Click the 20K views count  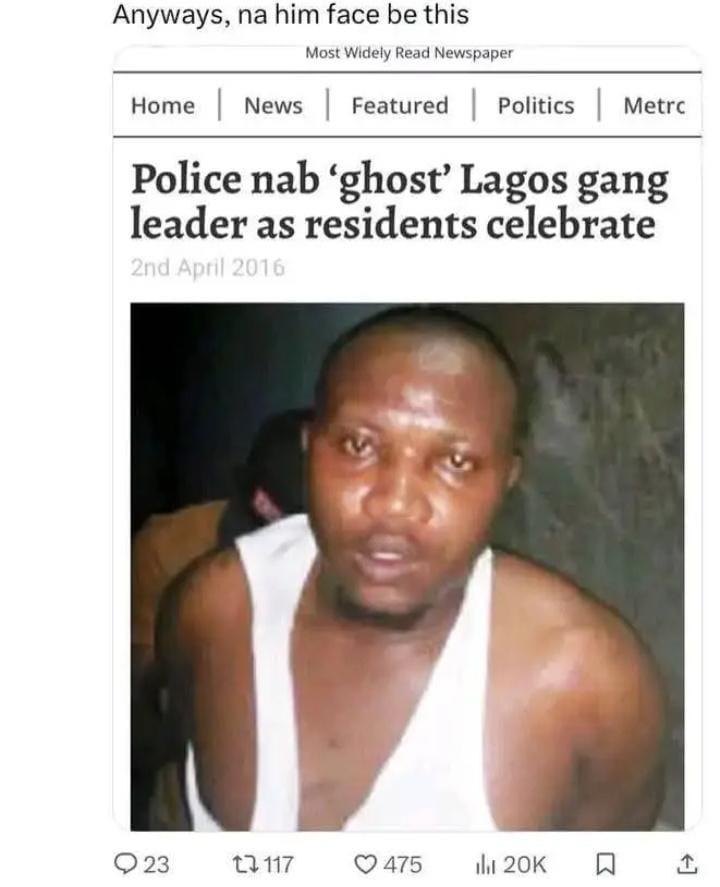pyautogui.click(x=524, y=865)
